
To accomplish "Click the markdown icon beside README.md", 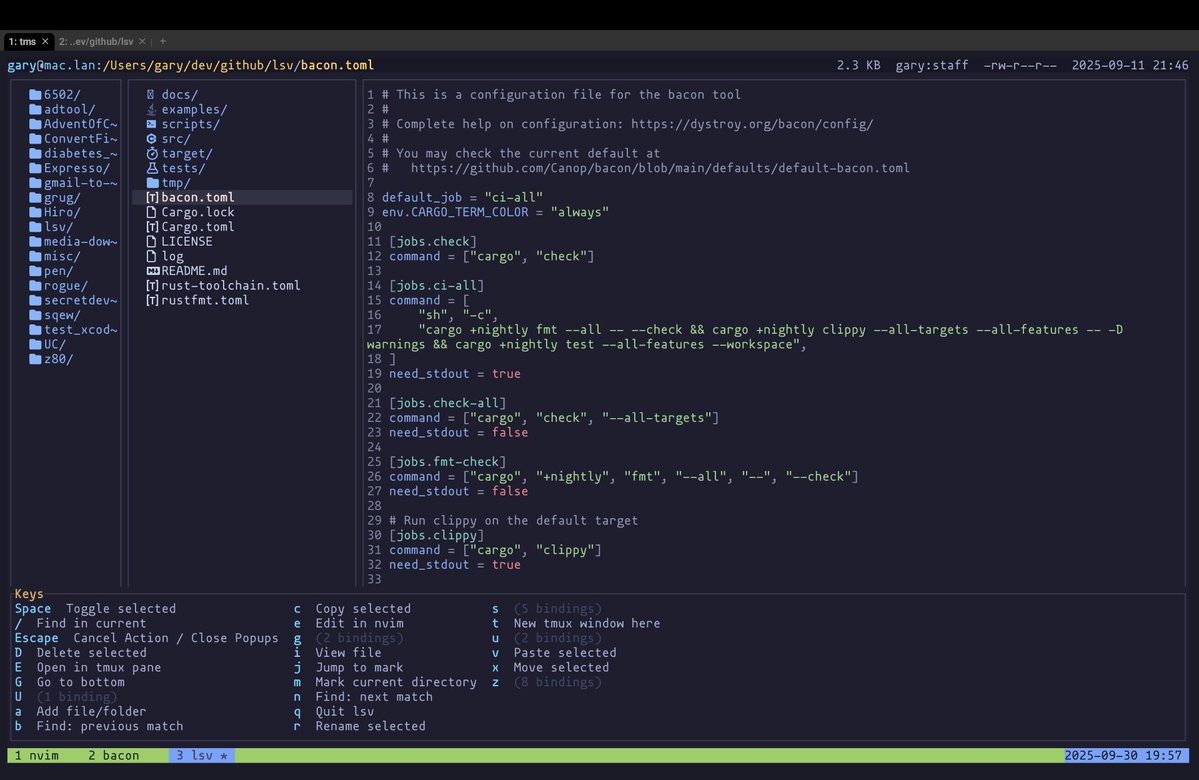I will tap(152, 271).
